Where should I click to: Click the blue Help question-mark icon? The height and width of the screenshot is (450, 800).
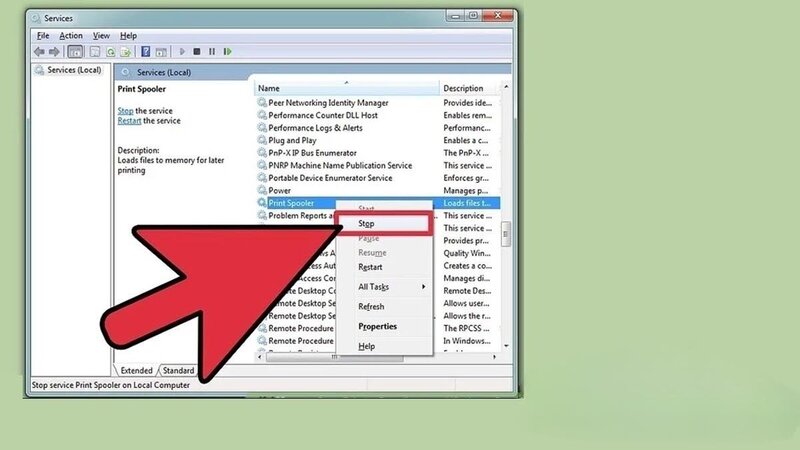coord(145,52)
